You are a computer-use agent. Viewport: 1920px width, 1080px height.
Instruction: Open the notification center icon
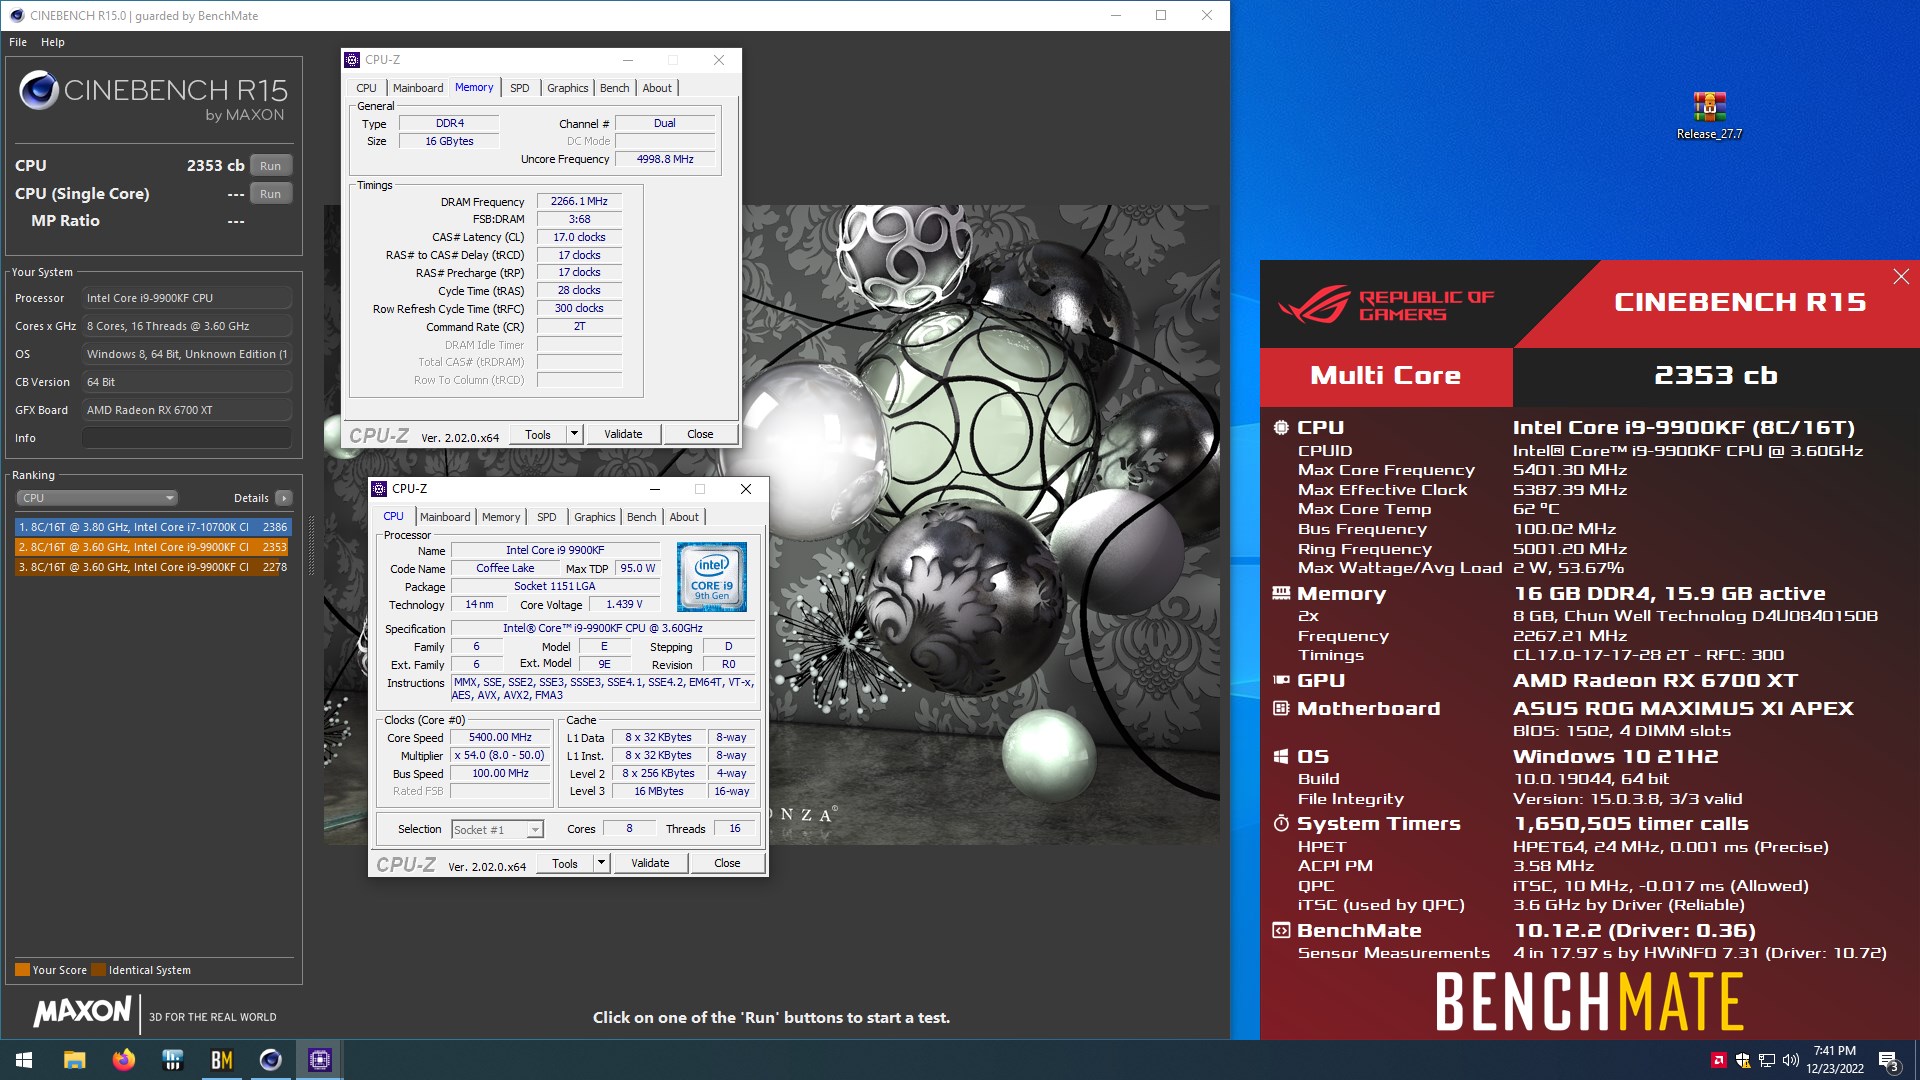point(1889,1061)
